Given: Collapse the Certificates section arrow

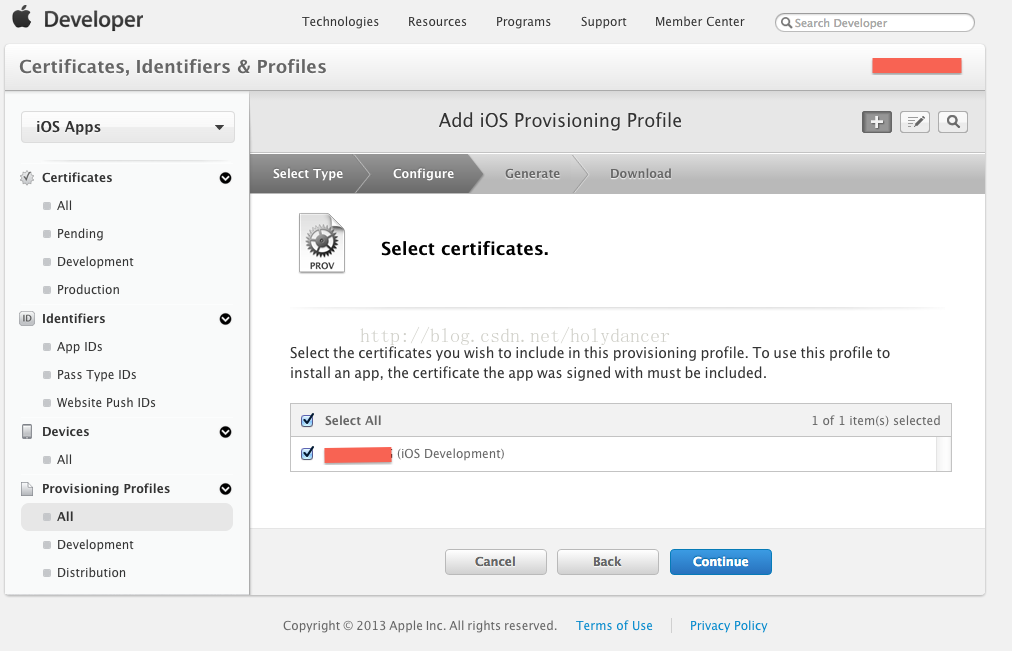Looking at the screenshot, I should pos(225,178).
